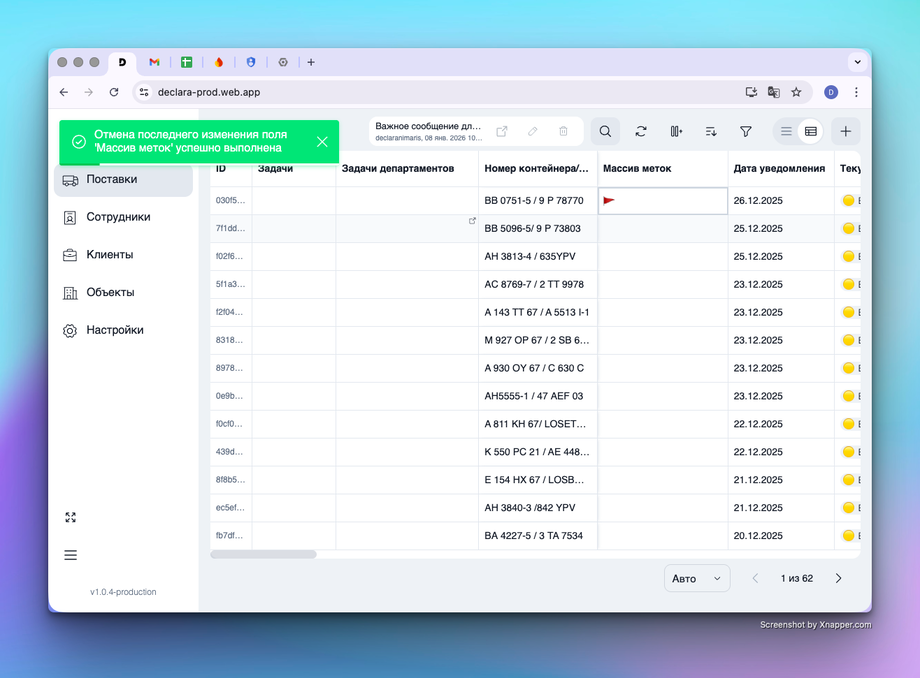Viewport: 920px width, 678px height.
Task: Select the cell AH5555-1 / 47 AEF 03
Action: (x=537, y=396)
